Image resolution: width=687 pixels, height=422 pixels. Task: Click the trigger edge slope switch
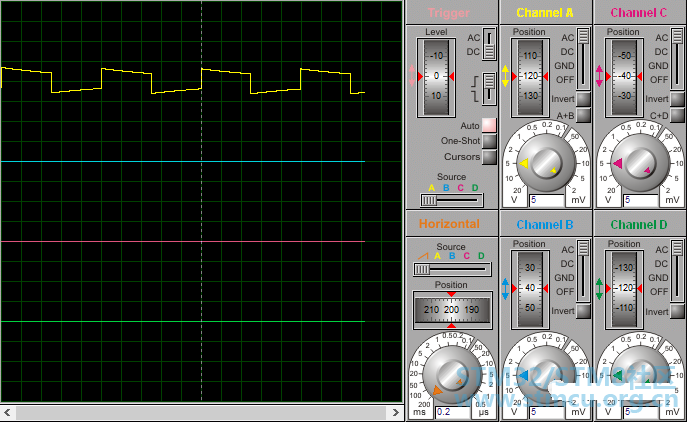[x=489, y=89]
